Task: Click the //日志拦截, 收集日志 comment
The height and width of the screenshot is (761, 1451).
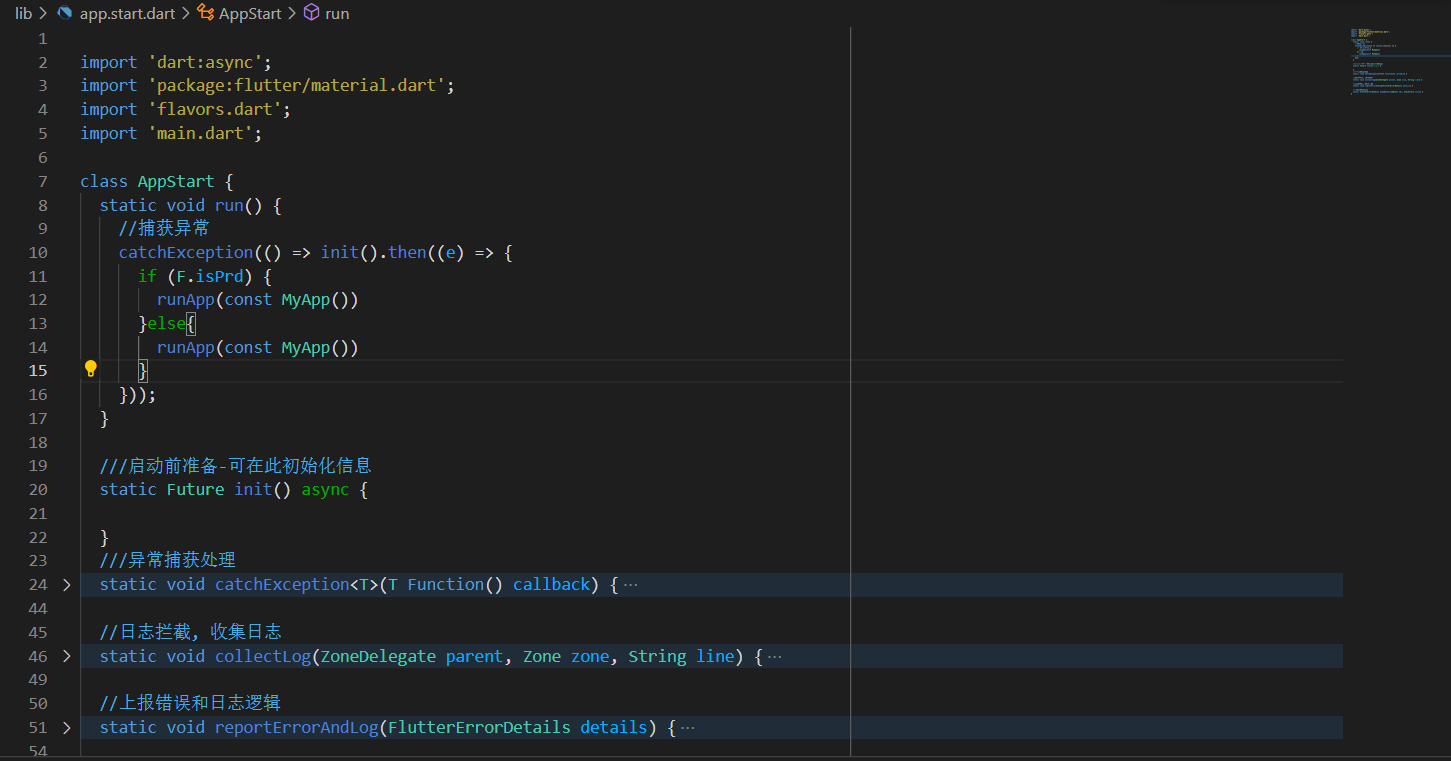Action: pyautogui.click(x=191, y=632)
